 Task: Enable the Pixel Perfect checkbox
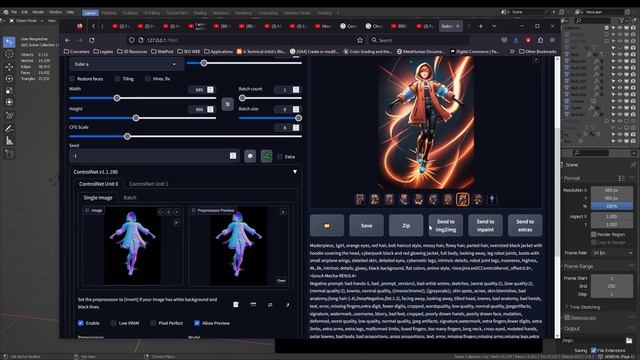(153, 323)
